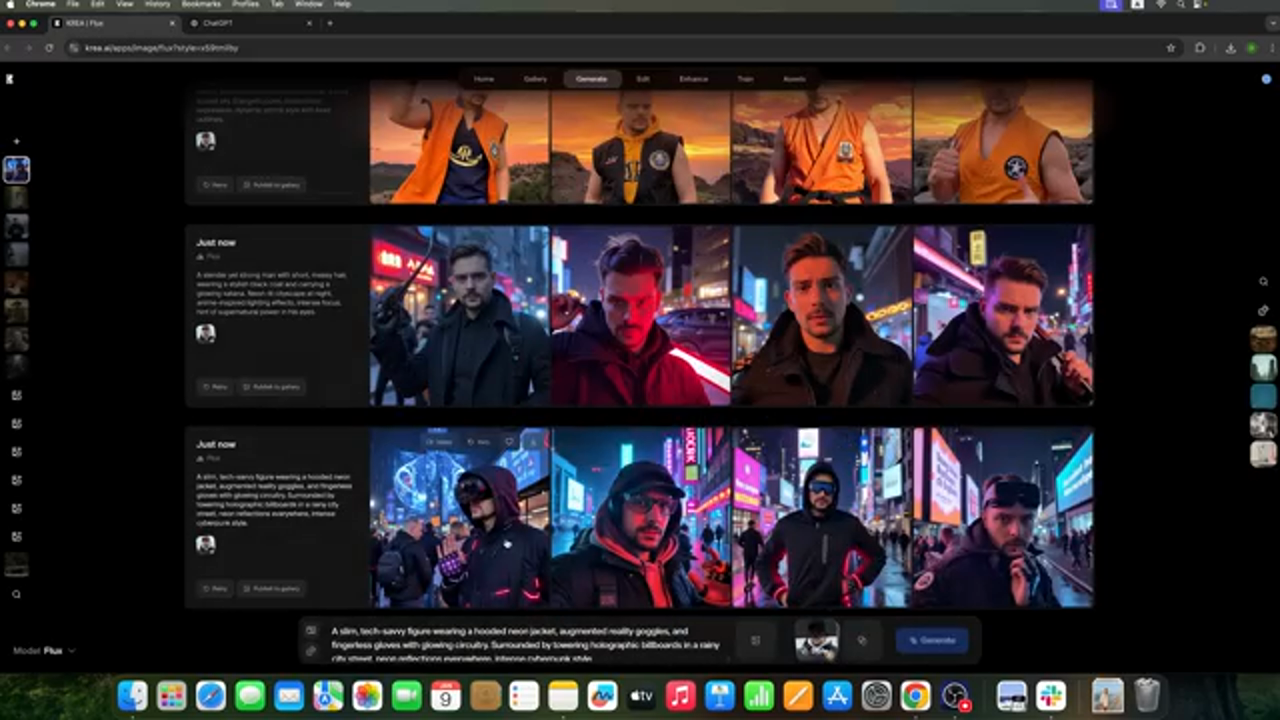Bookmark the page with star icon

(x=1171, y=47)
